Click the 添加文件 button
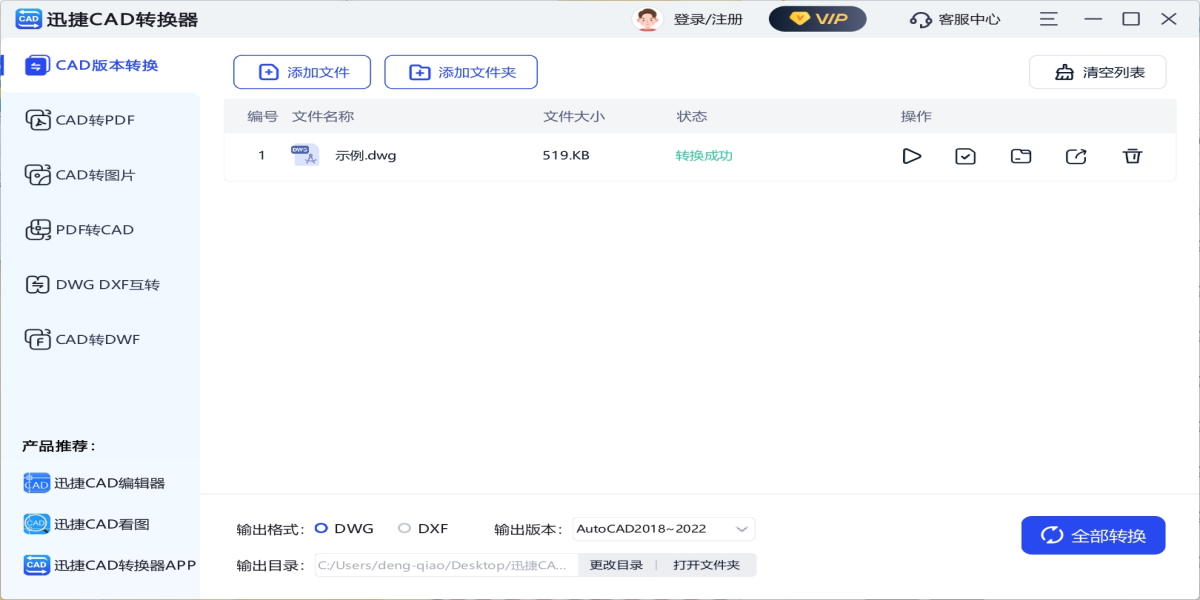The height and width of the screenshot is (600, 1200). point(302,72)
